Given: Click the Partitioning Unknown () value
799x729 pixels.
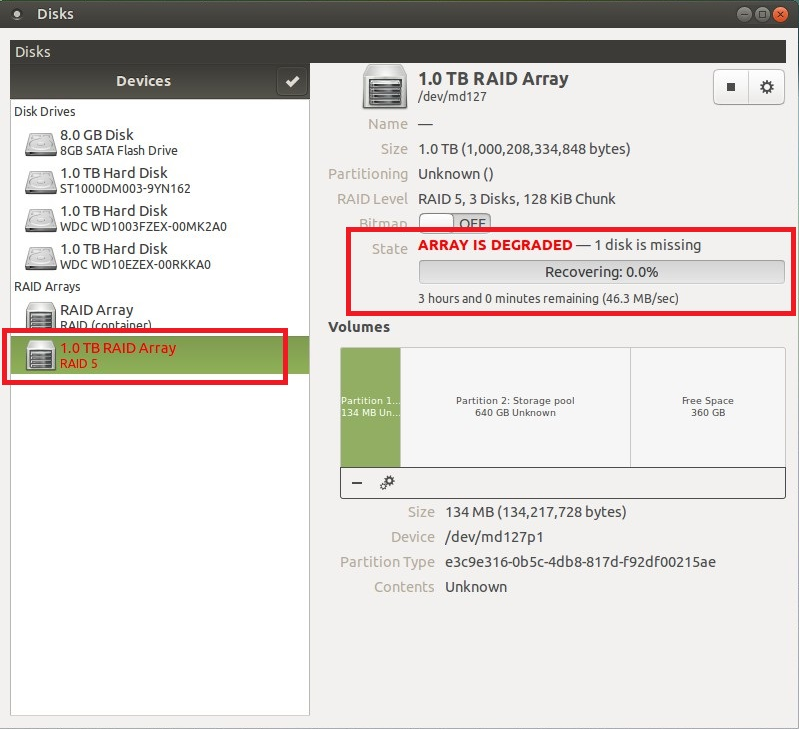Looking at the screenshot, I should click(456, 174).
